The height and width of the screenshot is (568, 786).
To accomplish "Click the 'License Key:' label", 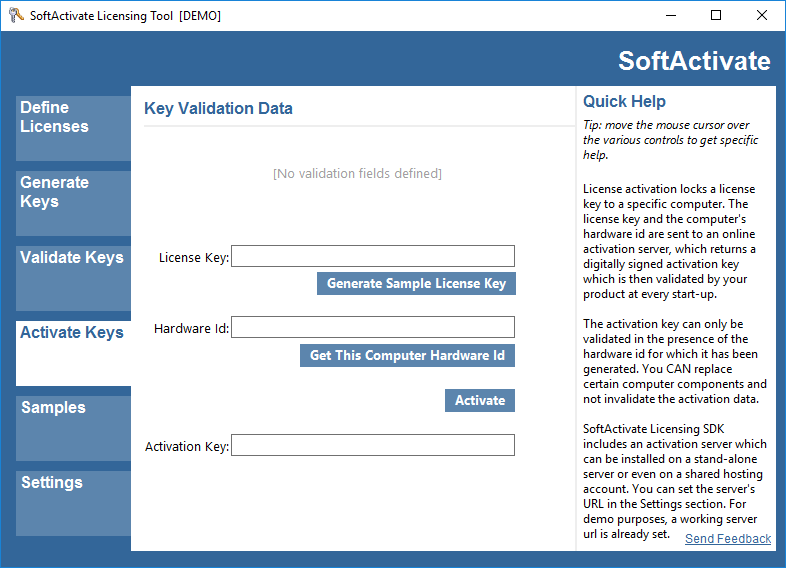I will click(x=194, y=258).
